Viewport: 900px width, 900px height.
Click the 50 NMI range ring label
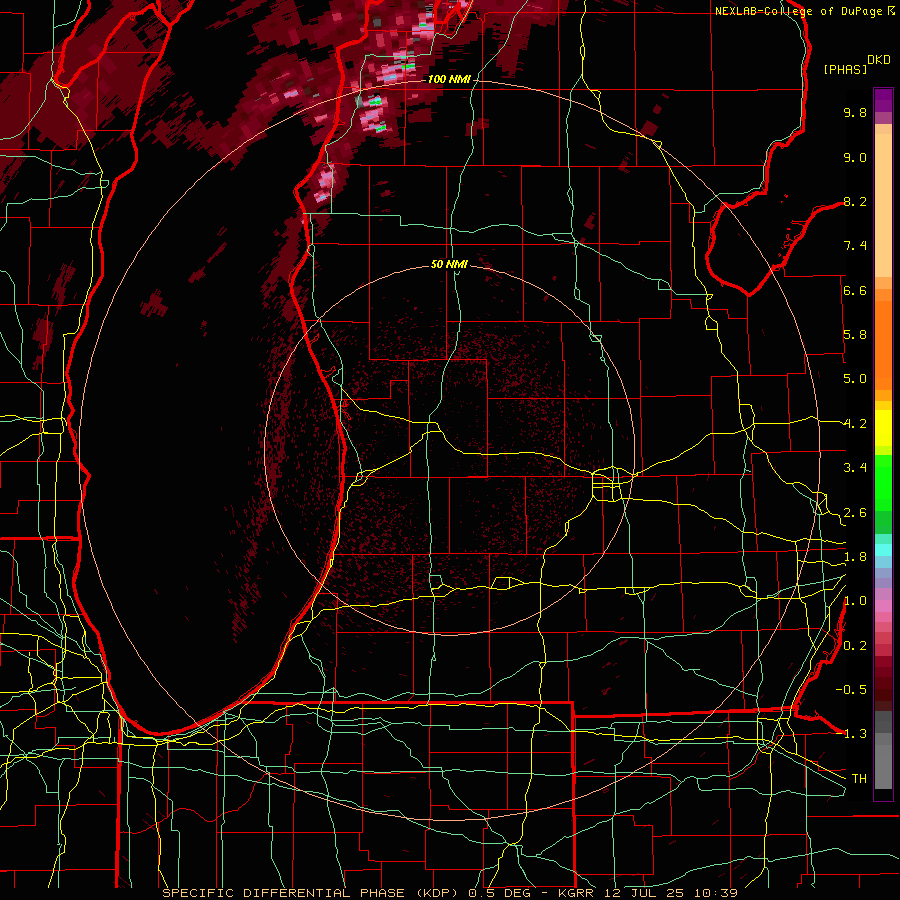pyautogui.click(x=449, y=264)
